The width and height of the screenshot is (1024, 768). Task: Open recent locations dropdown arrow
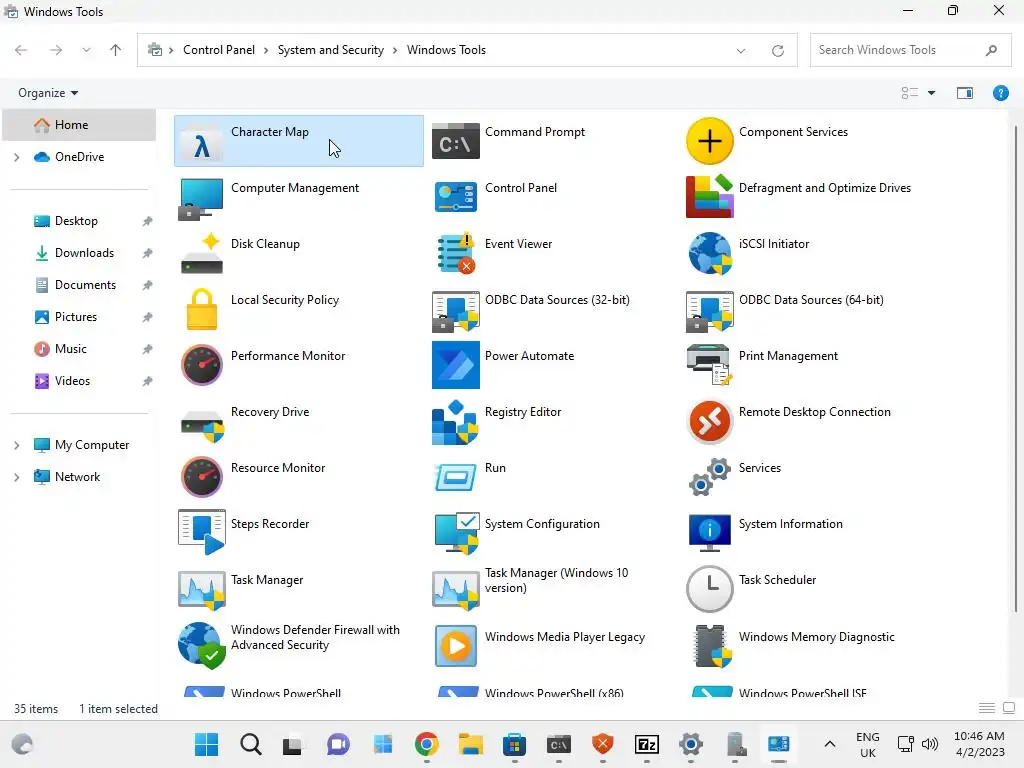[x=86, y=50]
